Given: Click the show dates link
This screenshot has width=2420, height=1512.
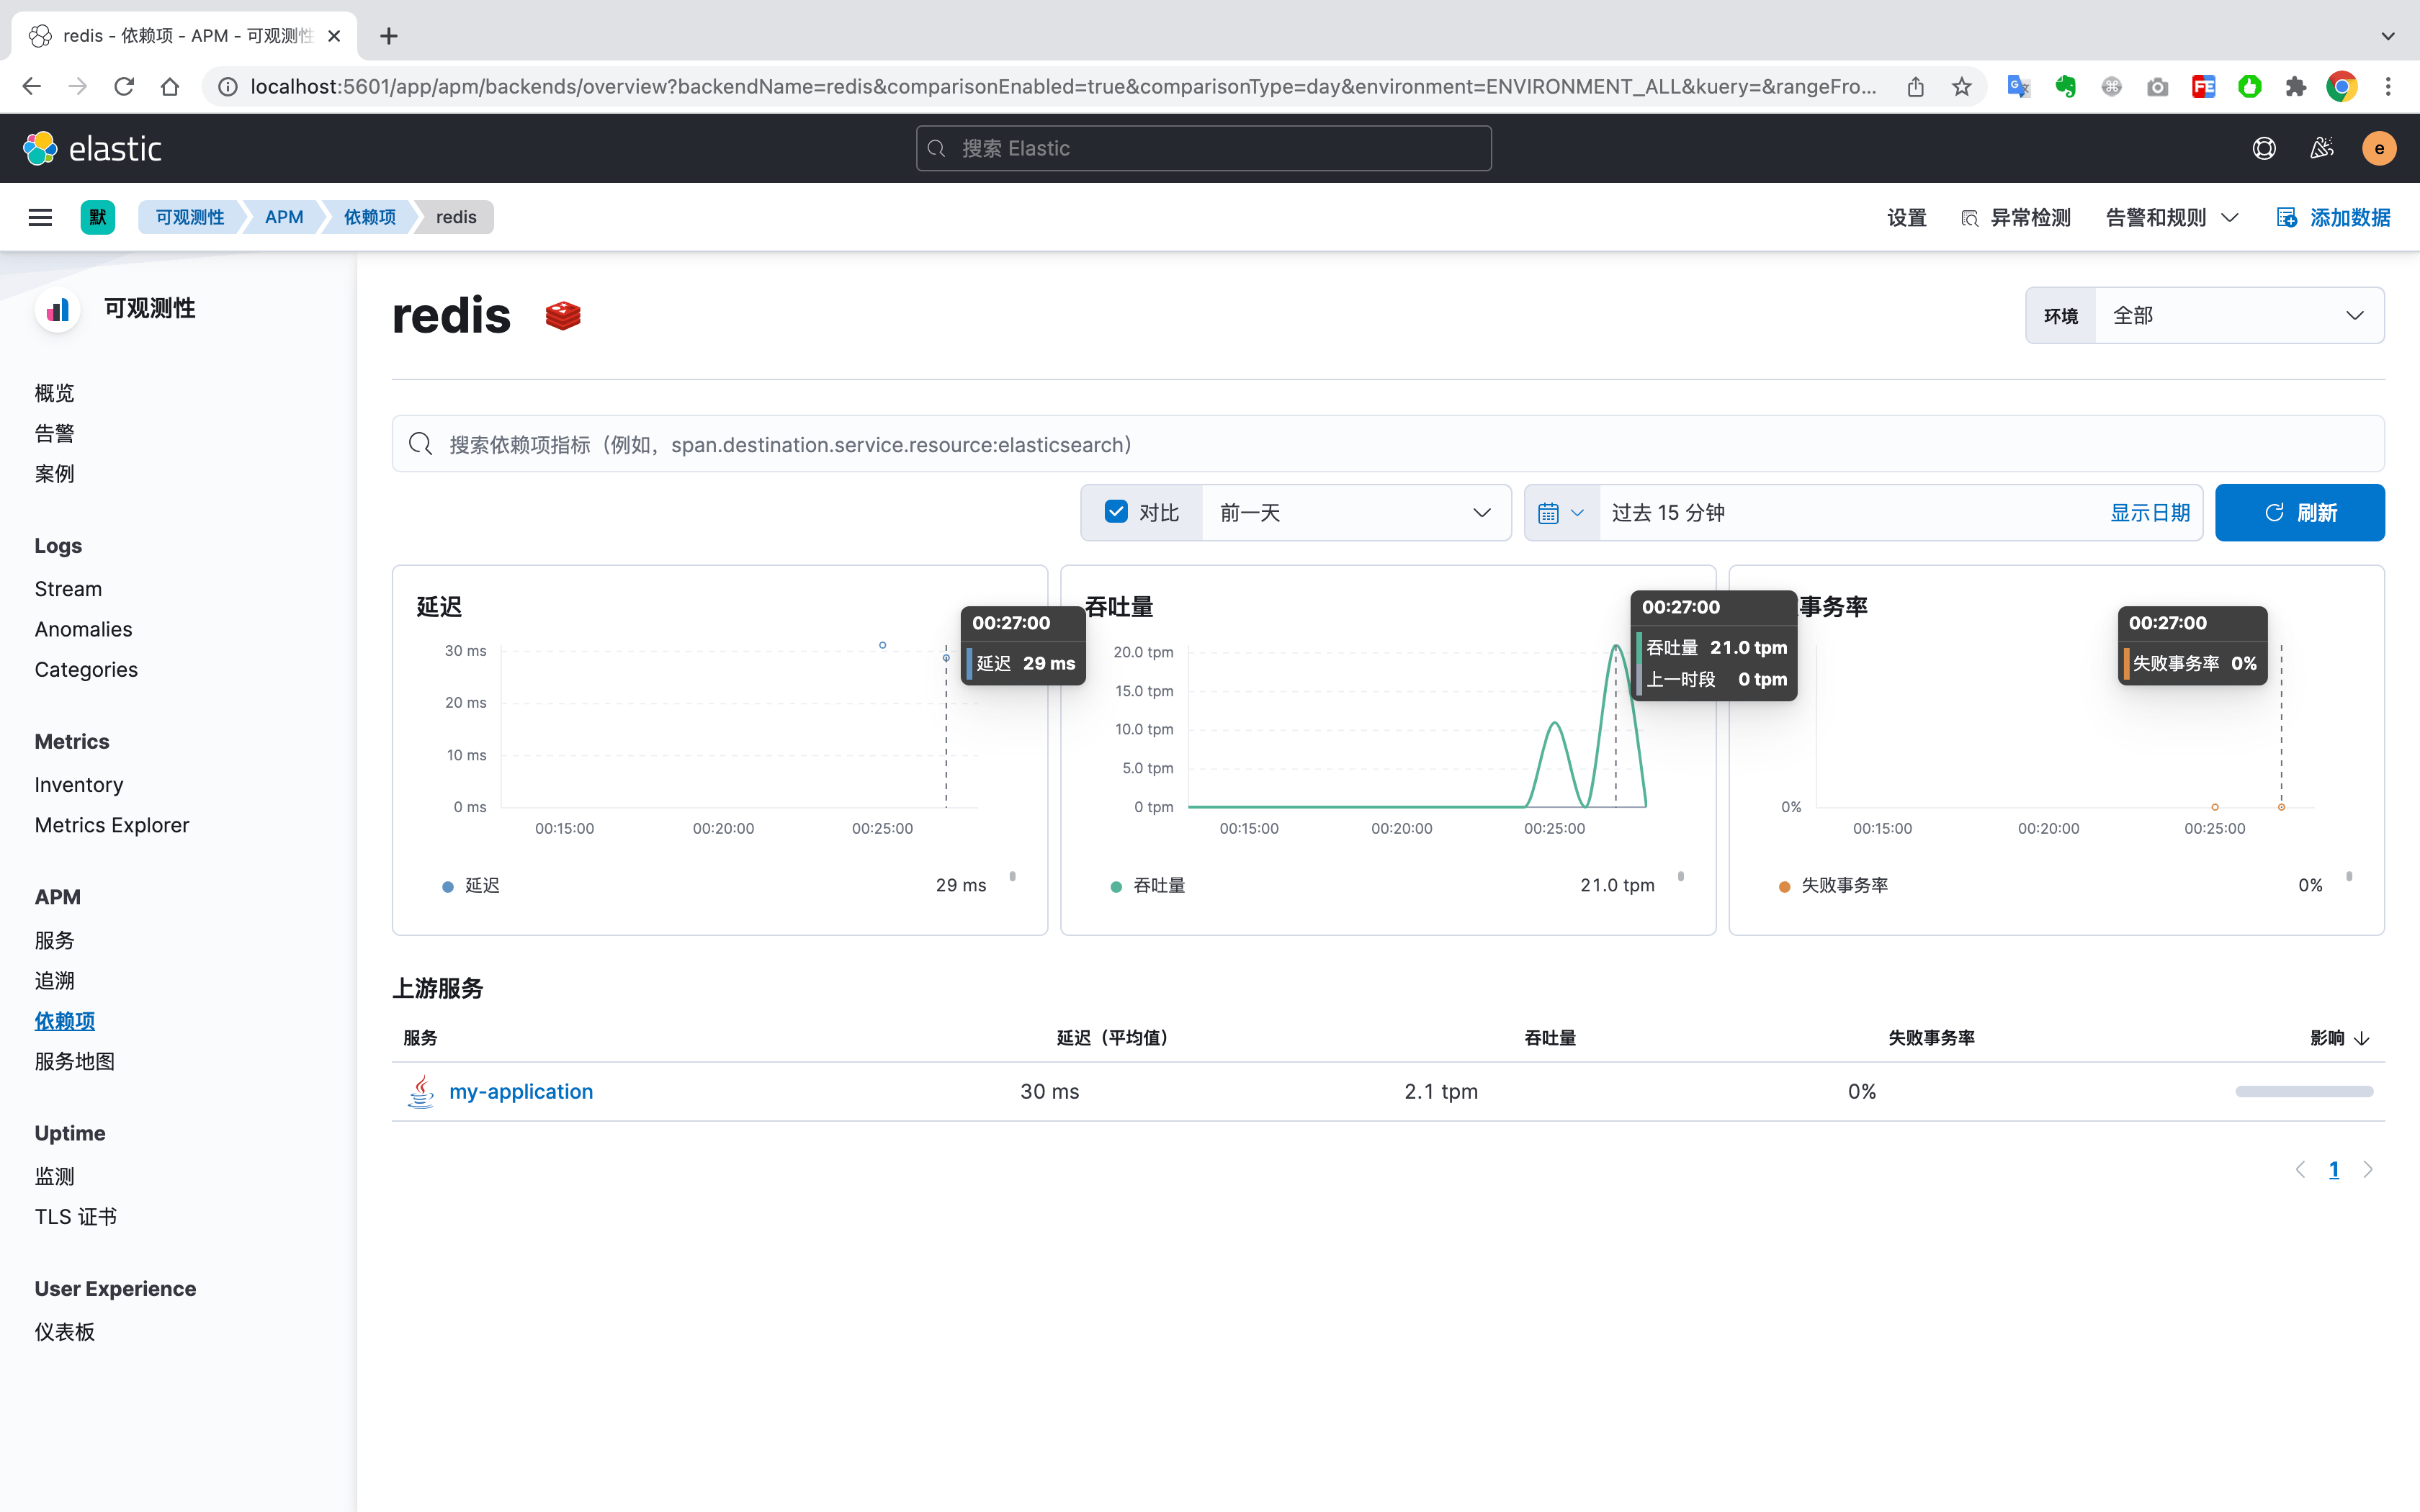Looking at the screenshot, I should [2150, 513].
